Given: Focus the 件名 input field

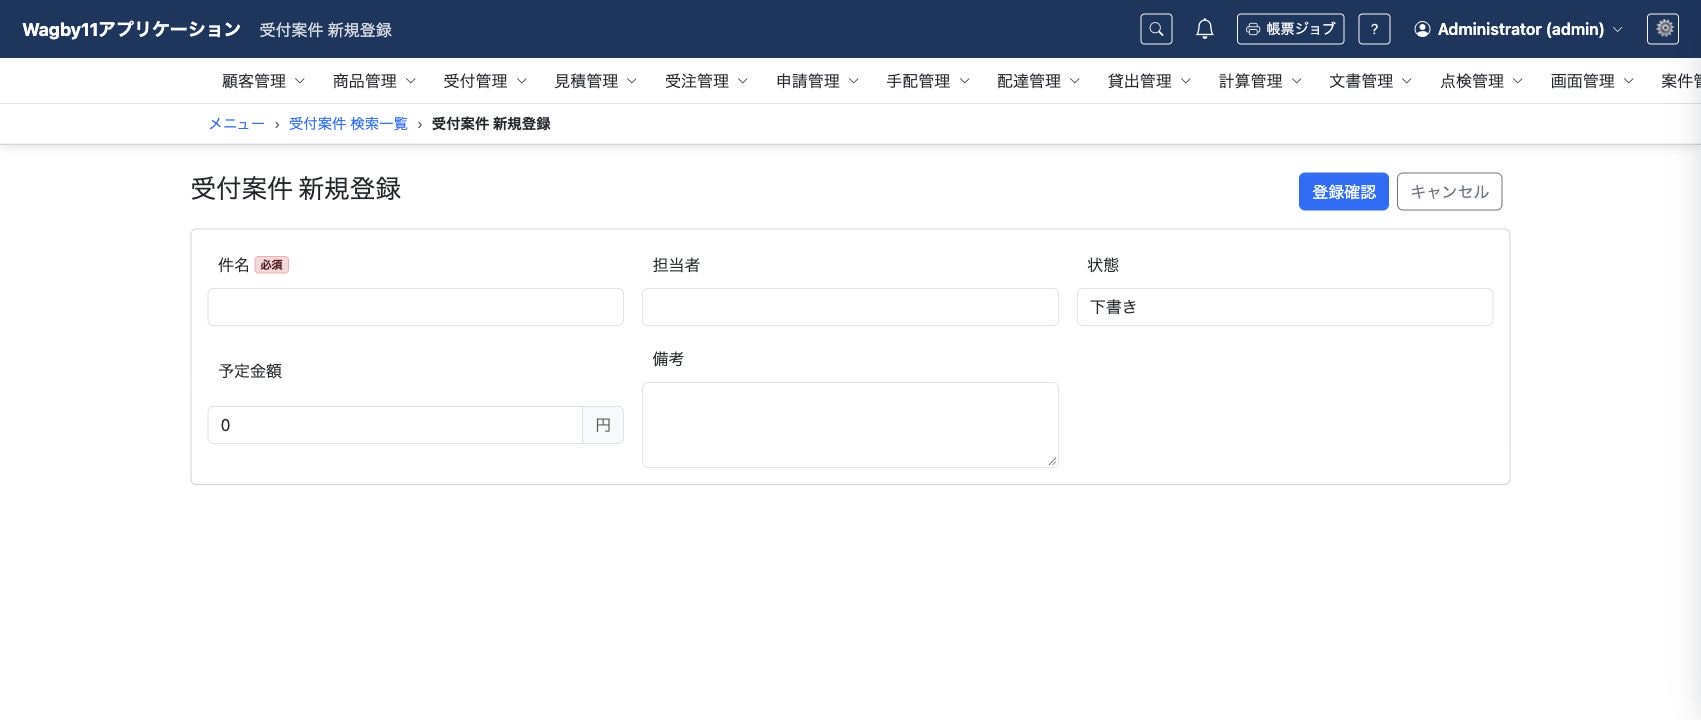Looking at the screenshot, I should [x=415, y=307].
